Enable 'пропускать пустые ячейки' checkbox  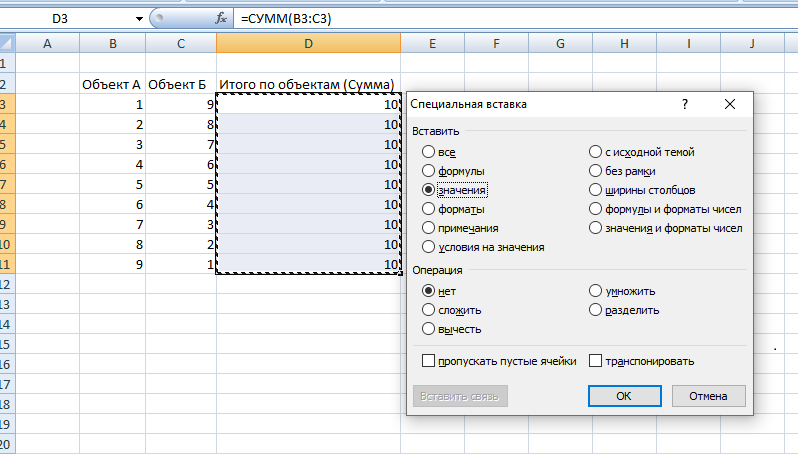click(x=429, y=361)
